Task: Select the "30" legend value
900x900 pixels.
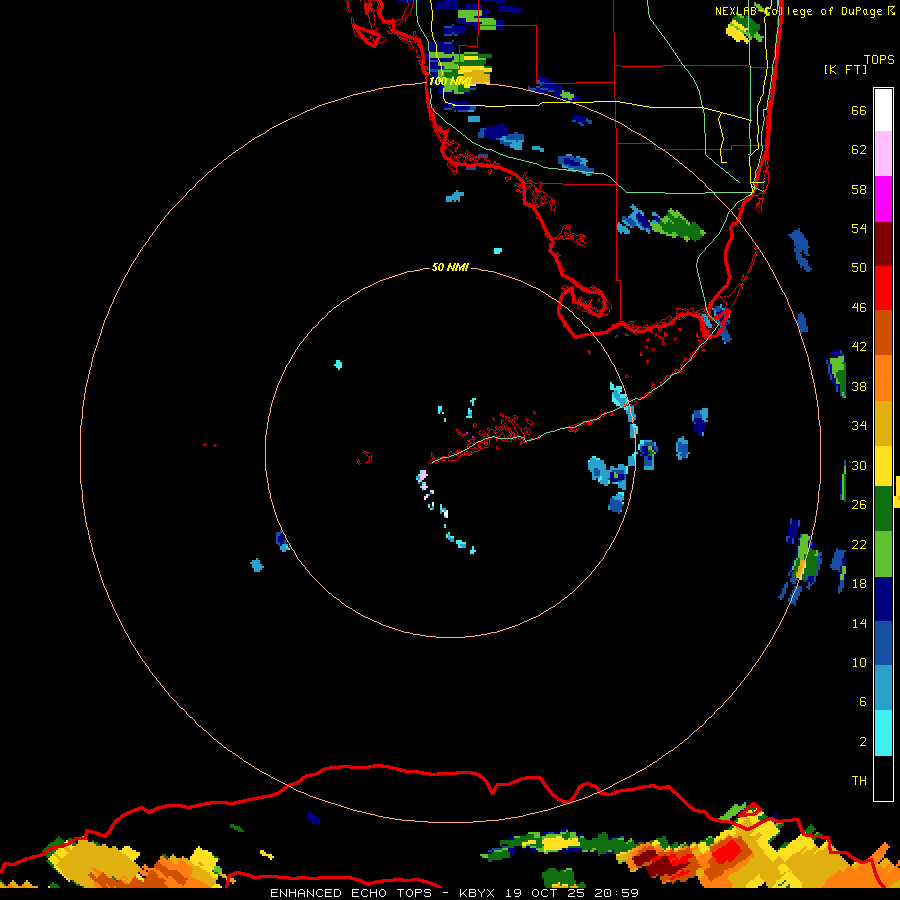Action: [859, 465]
